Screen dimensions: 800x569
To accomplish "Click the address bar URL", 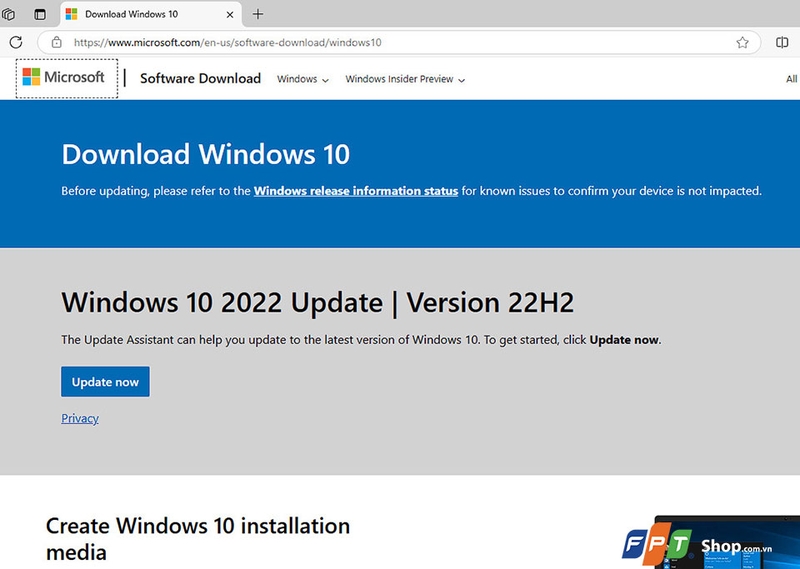I will click(x=228, y=42).
